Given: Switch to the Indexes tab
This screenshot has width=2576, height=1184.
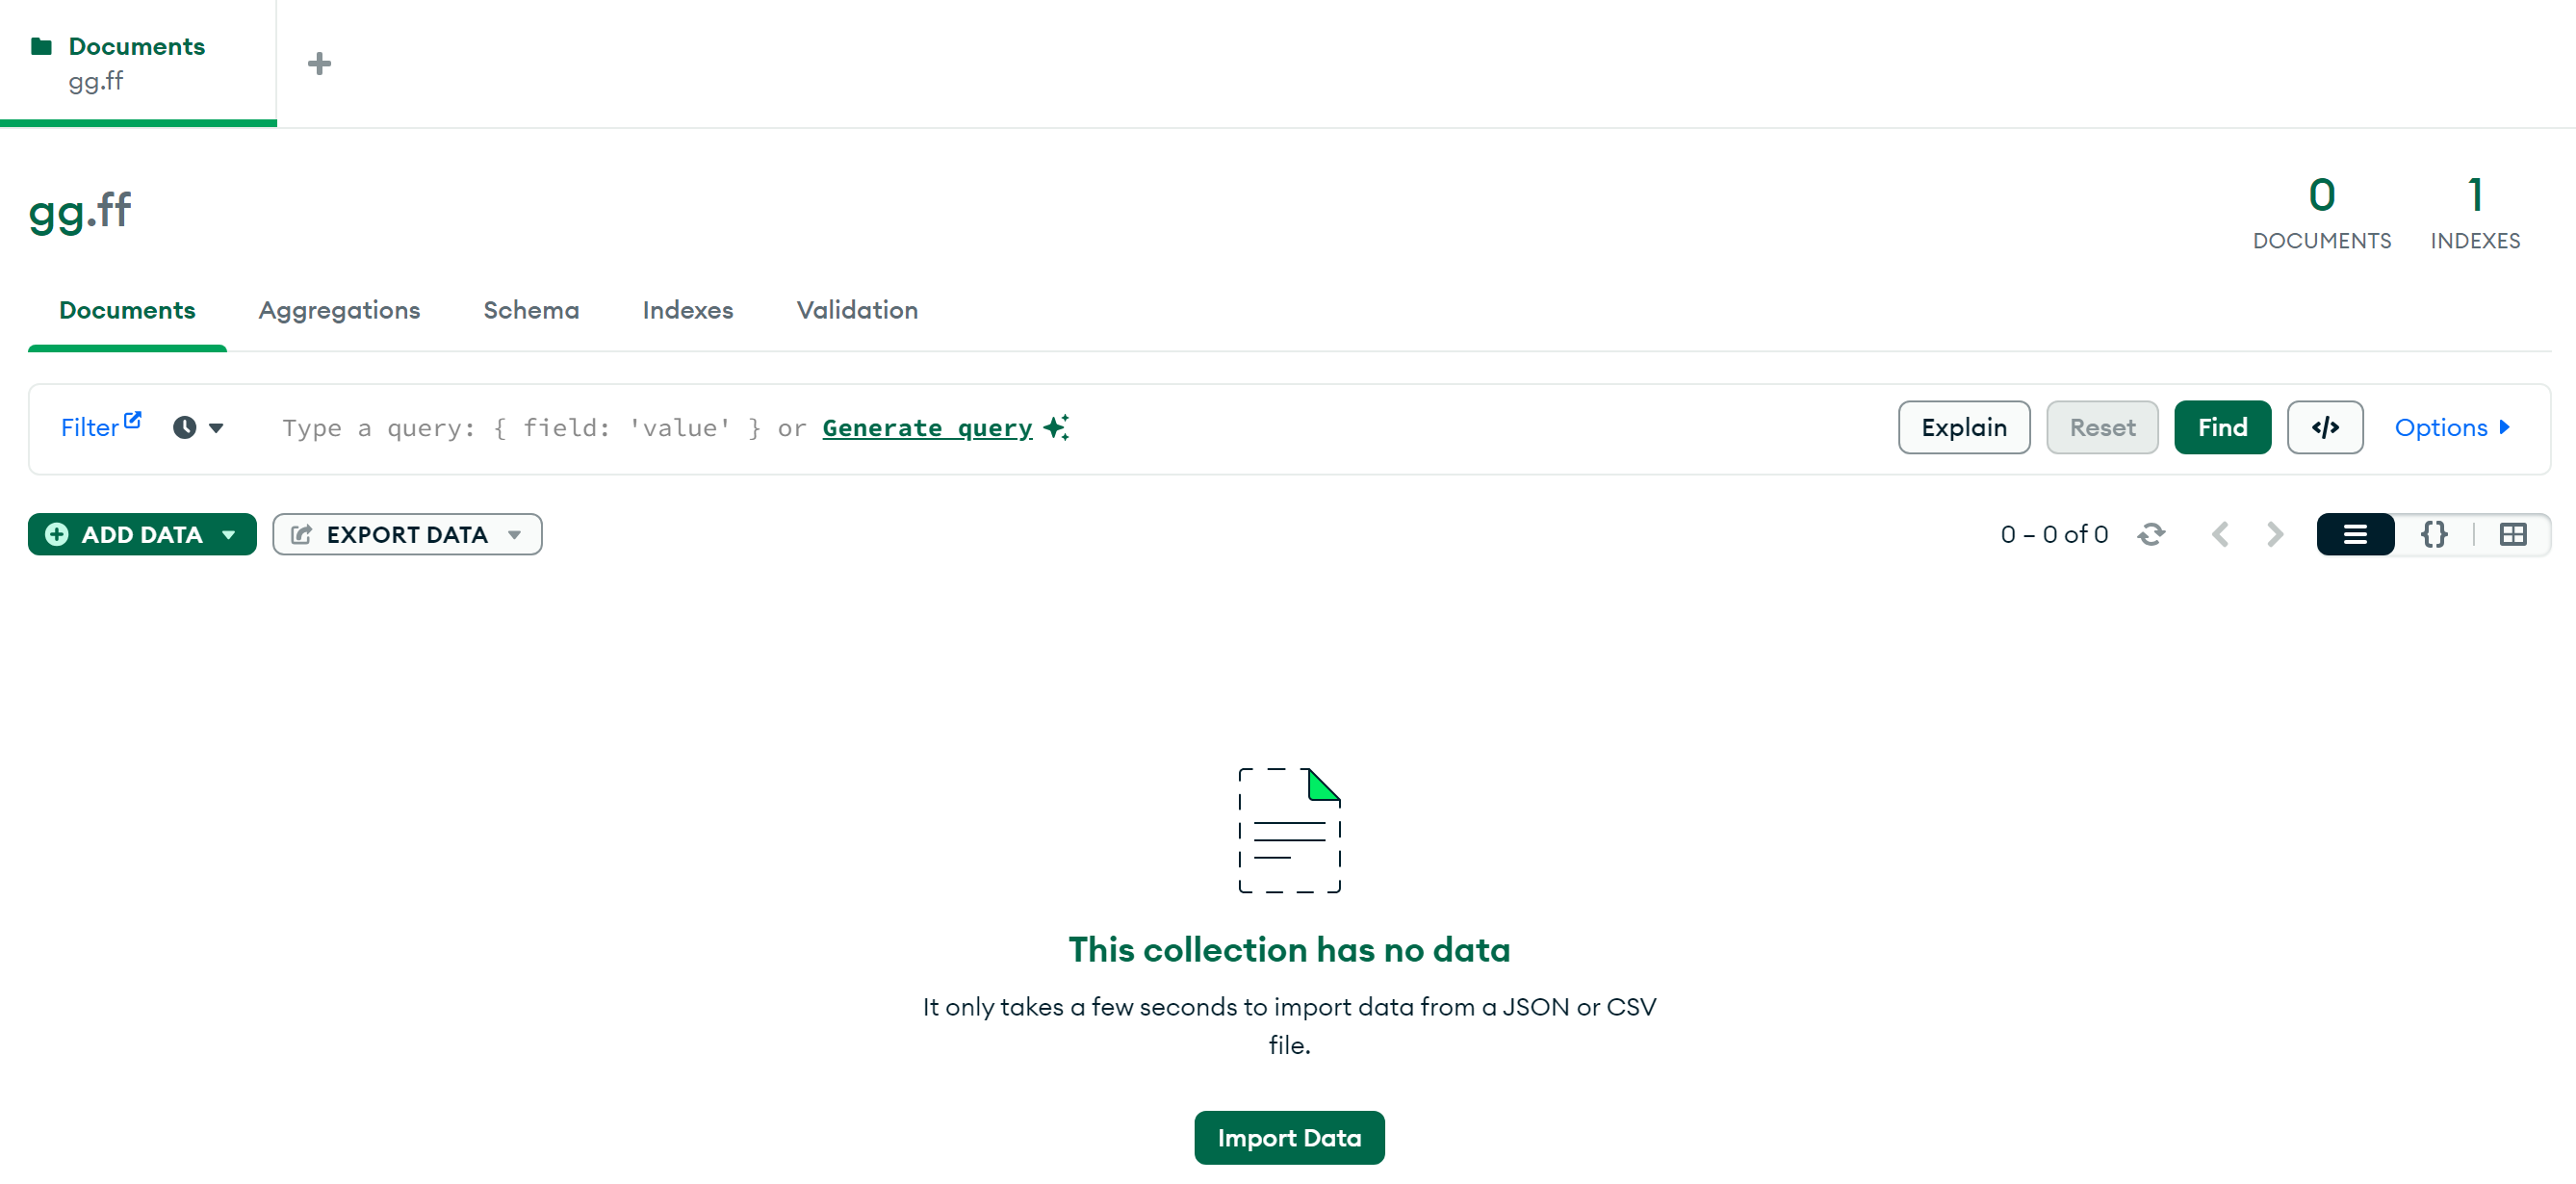Looking at the screenshot, I should [688, 310].
